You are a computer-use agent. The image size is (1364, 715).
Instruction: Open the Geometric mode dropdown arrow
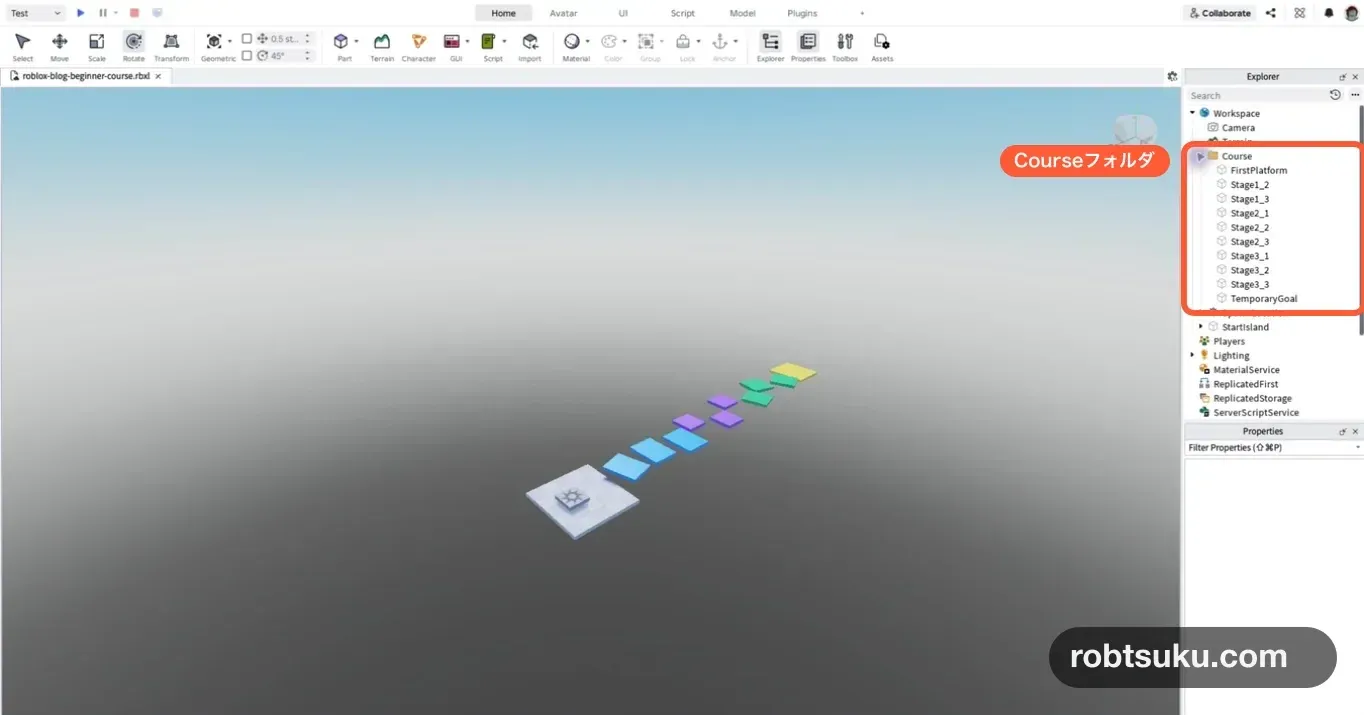(x=230, y=42)
